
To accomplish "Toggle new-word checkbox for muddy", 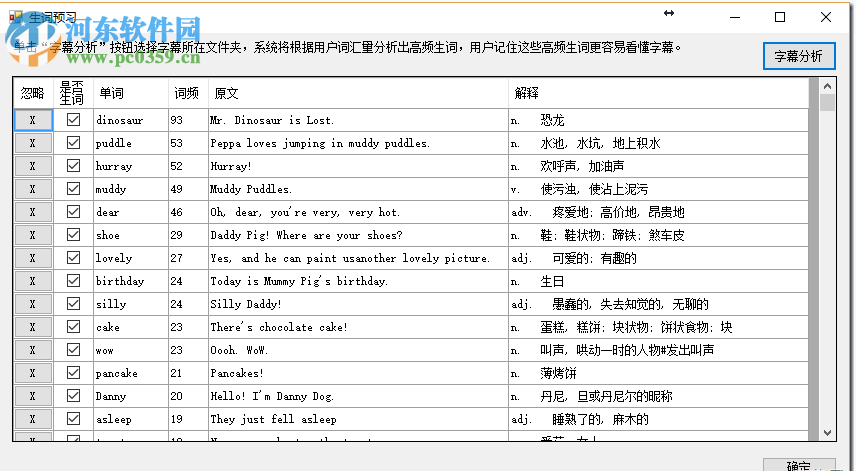I will pos(73,188).
